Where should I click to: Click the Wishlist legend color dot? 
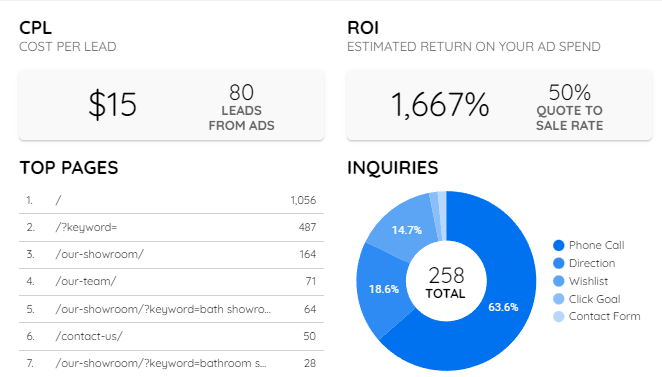tap(559, 281)
